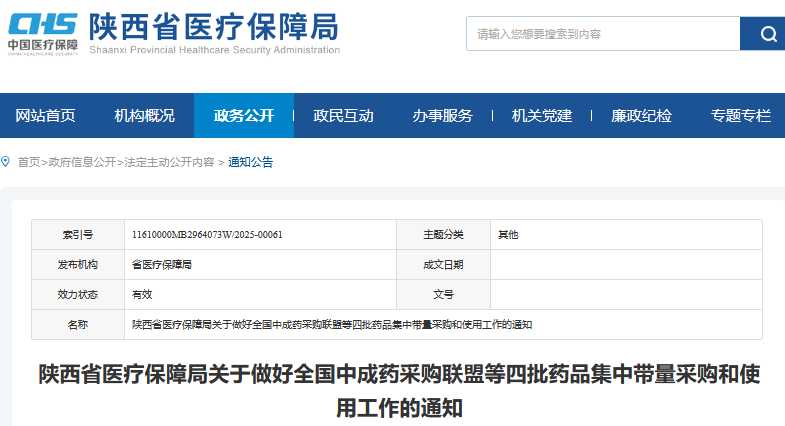Click index number 11610000MB2964073W/2025-00061
The height and width of the screenshot is (426, 785).
point(207,234)
